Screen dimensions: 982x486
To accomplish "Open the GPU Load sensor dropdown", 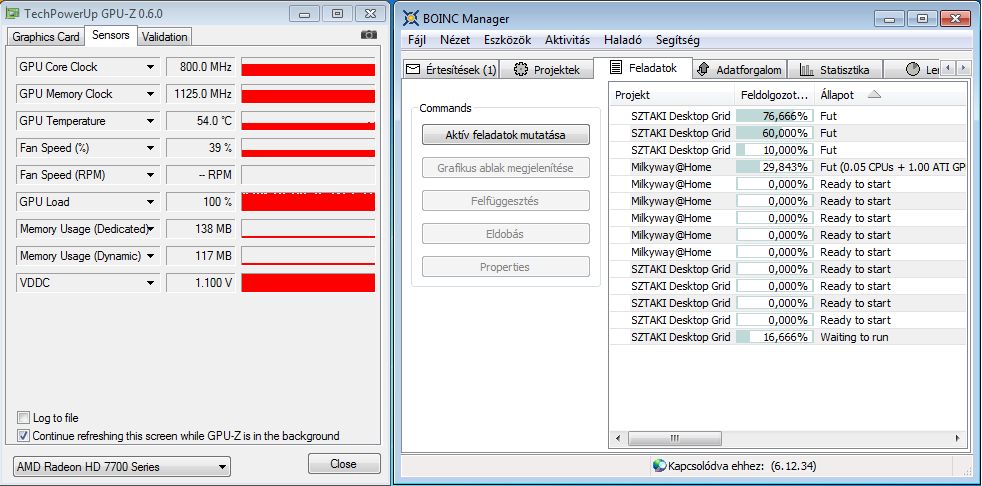I will pos(150,202).
